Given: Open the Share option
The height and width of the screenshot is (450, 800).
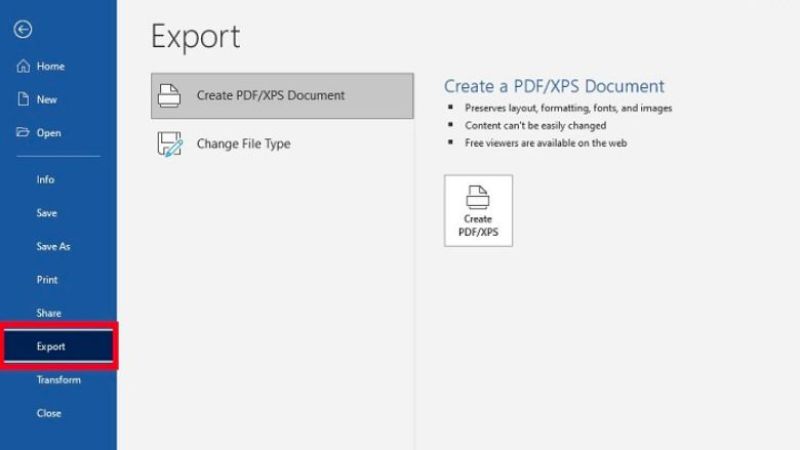Looking at the screenshot, I should click(49, 313).
